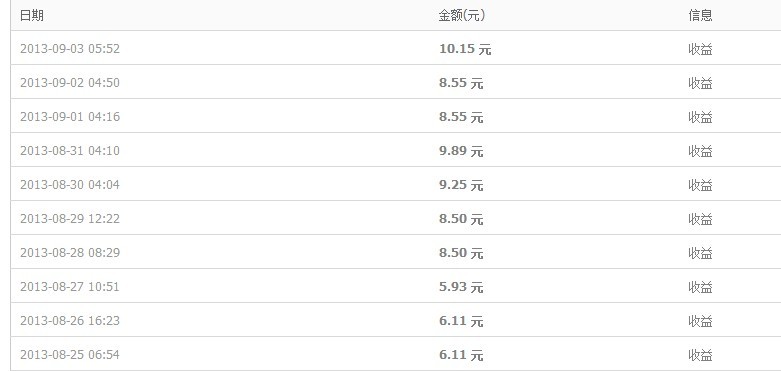Select the 2013-08-28 08:29 row date

coord(70,252)
